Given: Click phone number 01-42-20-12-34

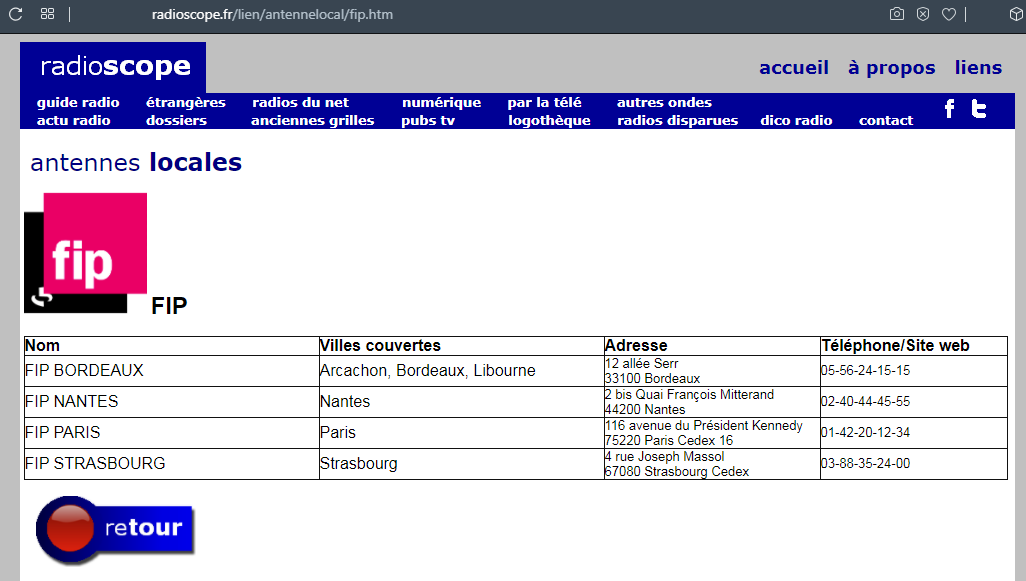Looking at the screenshot, I should pos(865,432).
